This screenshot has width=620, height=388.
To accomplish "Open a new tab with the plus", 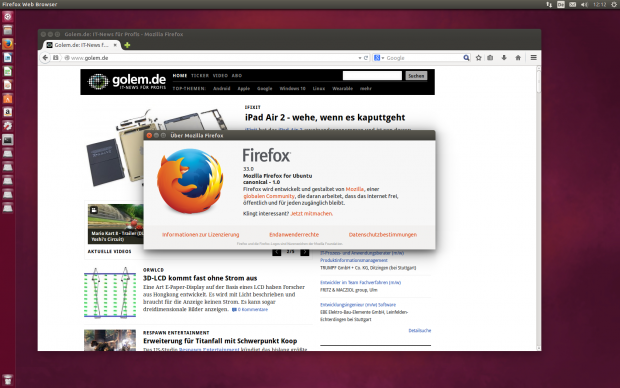I will pos(127,45).
